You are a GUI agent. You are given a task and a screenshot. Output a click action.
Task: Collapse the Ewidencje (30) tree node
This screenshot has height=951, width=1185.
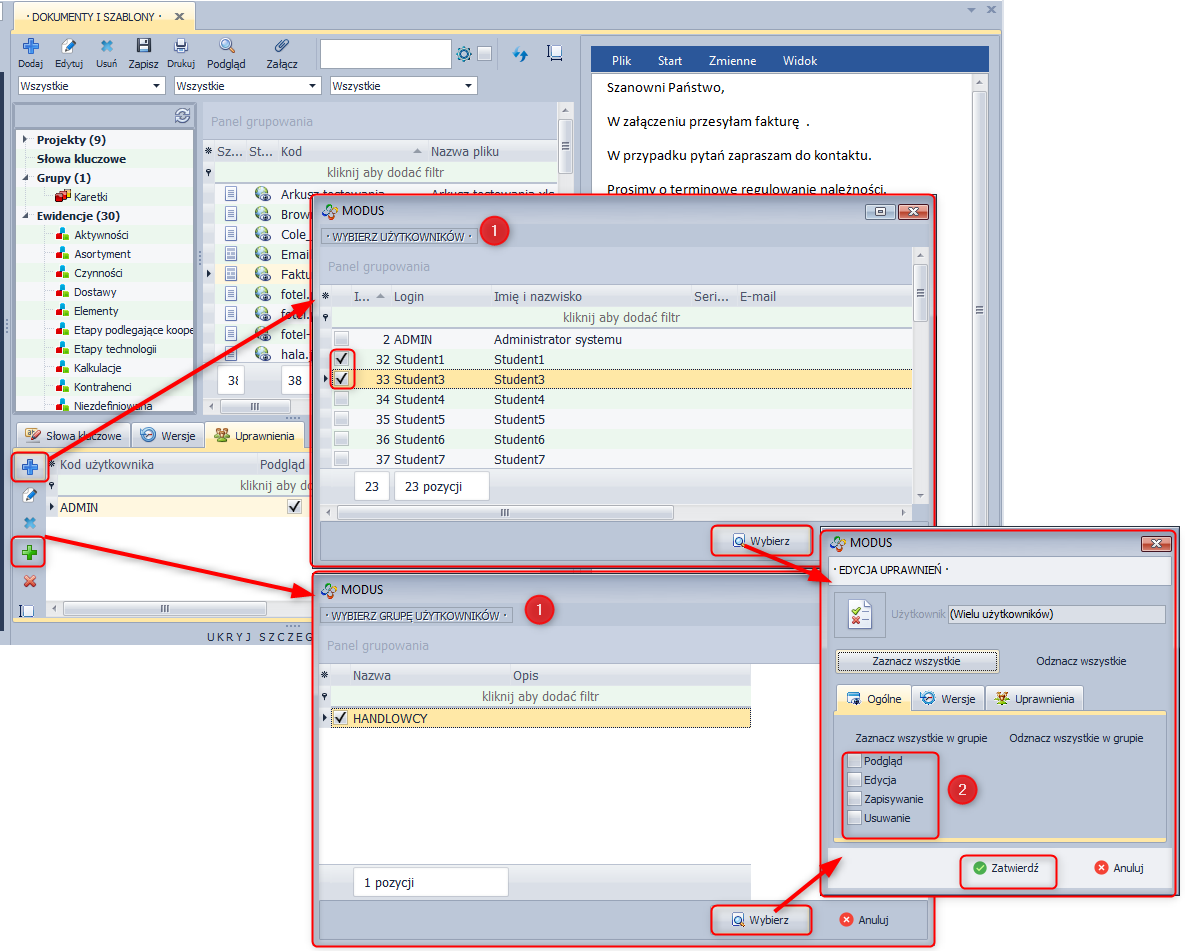pos(26,215)
